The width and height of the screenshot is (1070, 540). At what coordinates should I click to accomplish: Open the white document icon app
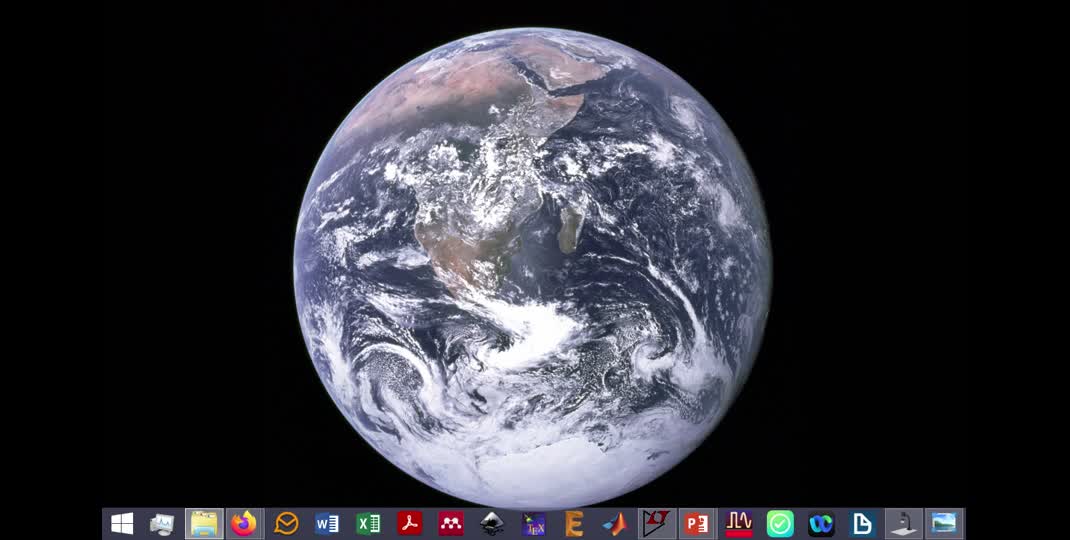pos(862,524)
